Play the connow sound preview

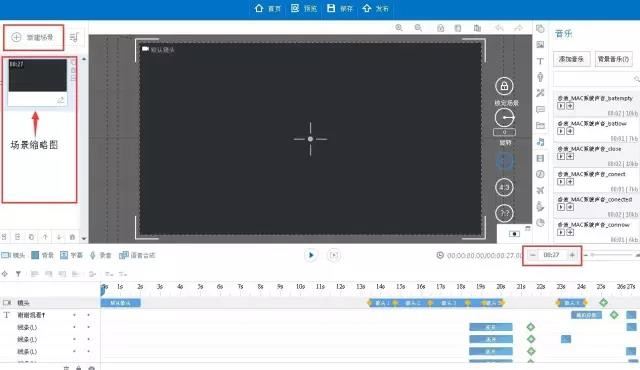561,233
